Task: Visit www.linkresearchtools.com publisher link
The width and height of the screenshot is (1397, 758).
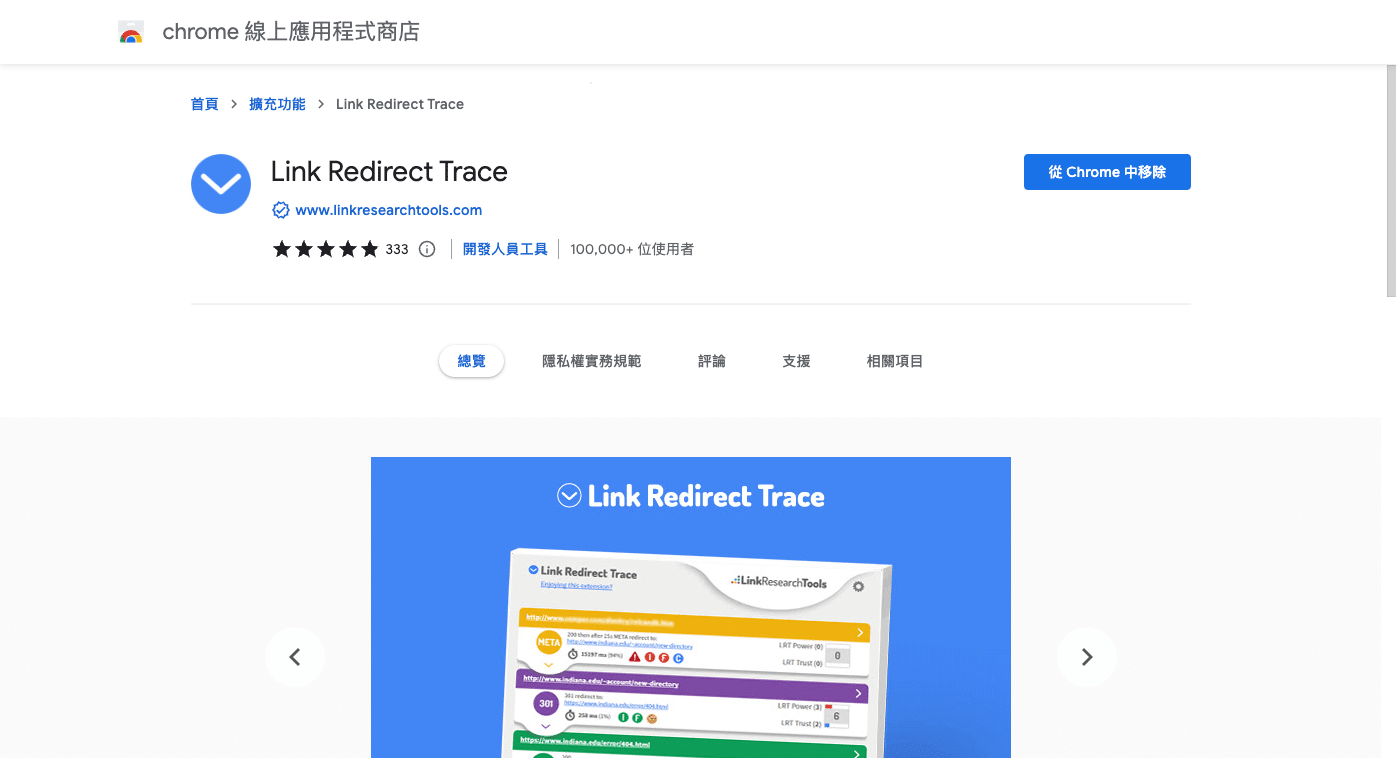Action: (x=388, y=210)
